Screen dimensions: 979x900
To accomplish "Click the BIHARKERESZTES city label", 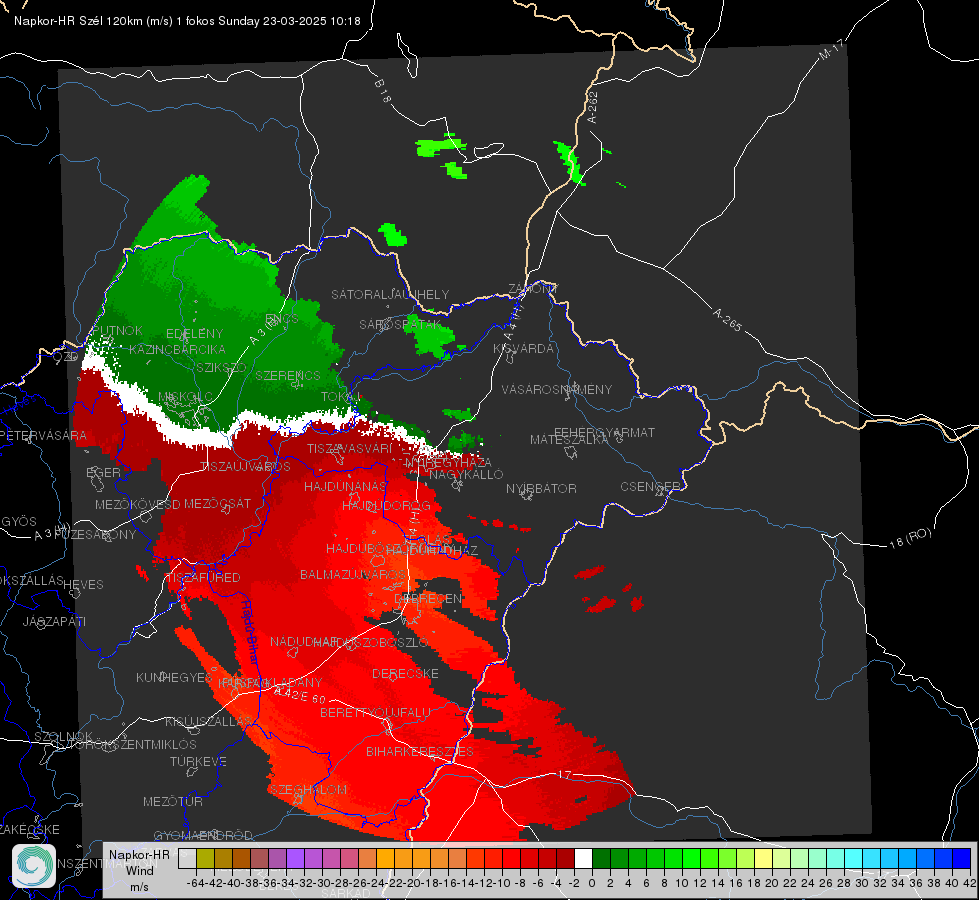I will click(x=420, y=751).
